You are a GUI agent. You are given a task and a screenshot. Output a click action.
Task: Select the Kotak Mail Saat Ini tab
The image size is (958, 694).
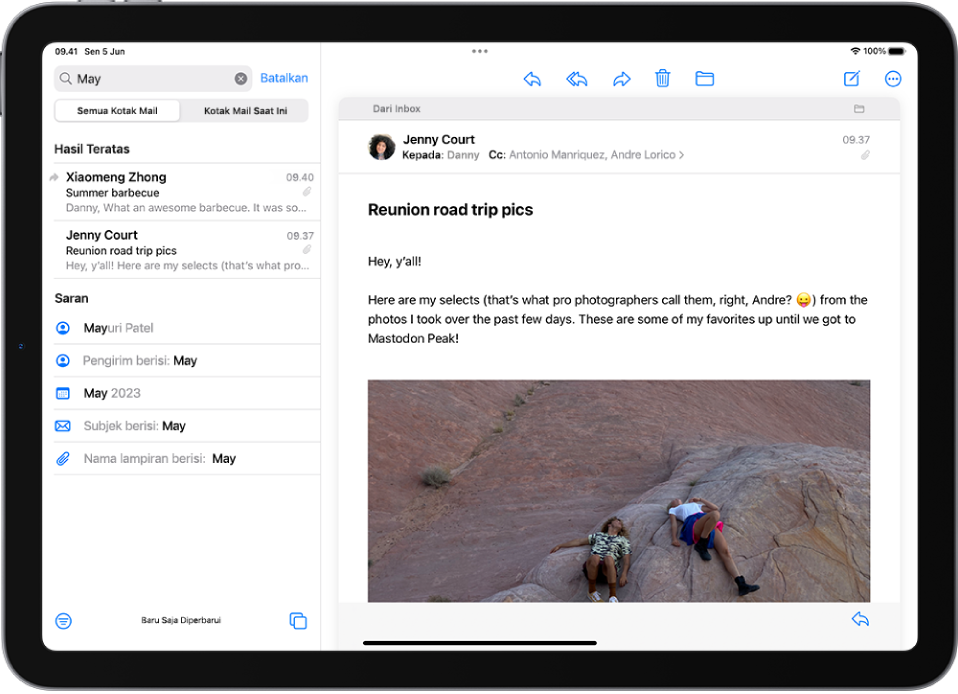tap(244, 110)
